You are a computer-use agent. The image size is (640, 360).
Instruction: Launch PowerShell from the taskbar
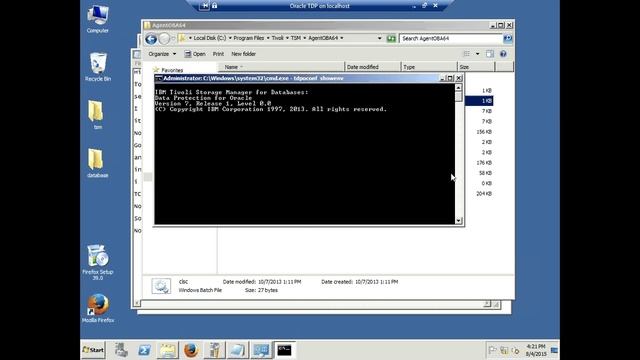144,350
